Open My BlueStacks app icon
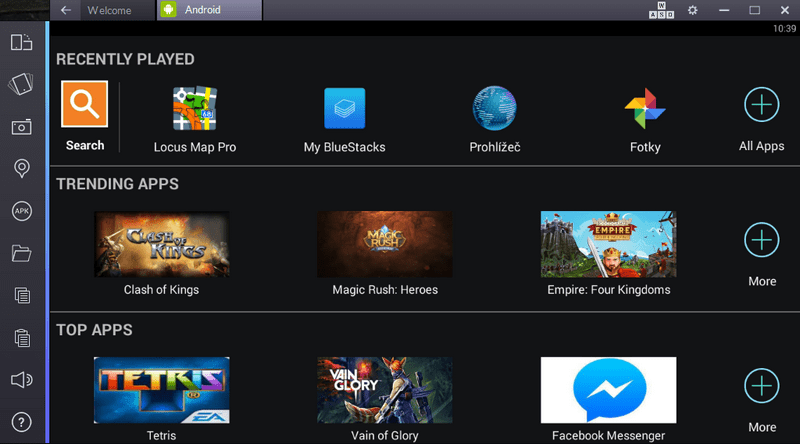Viewport: 800px width, 444px height. (x=344, y=108)
